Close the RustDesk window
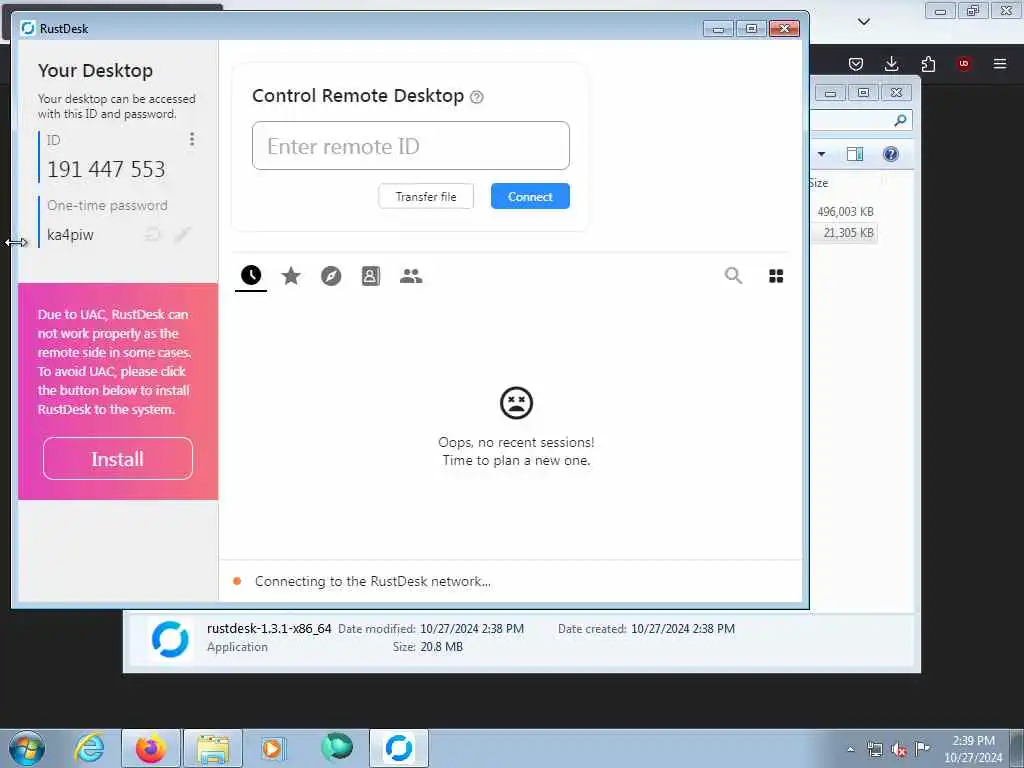Viewport: 1024px width, 768px height. [784, 29]
